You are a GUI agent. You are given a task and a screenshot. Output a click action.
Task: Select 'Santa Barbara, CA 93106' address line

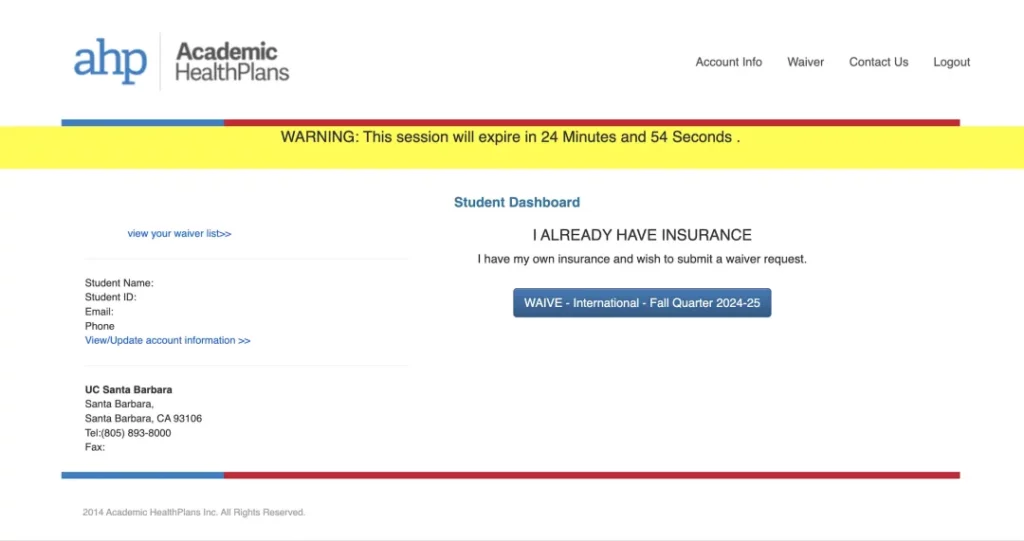point(143,418)
